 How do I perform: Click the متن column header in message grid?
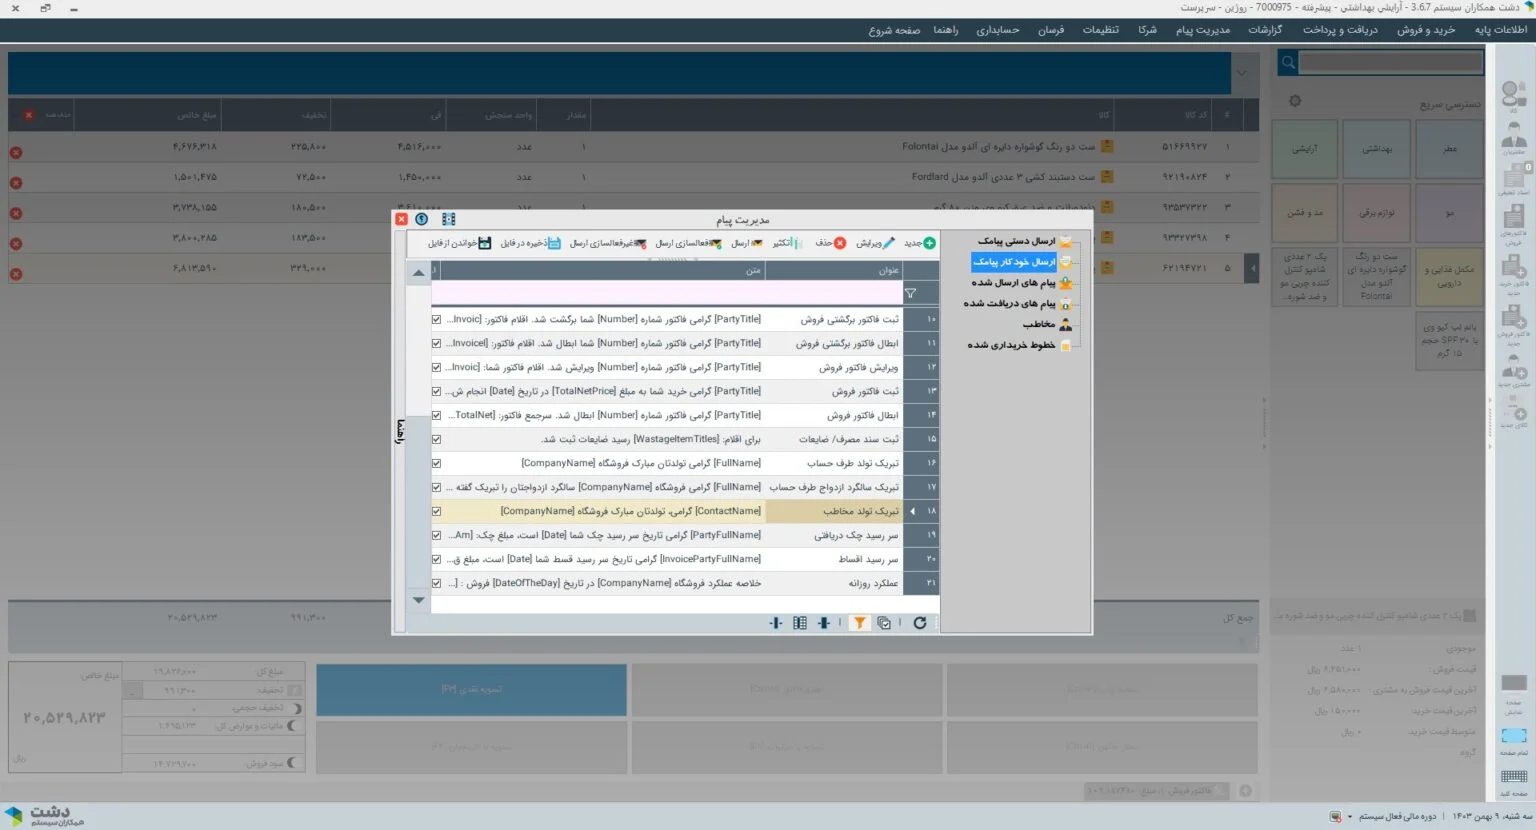tap(603, 270)
